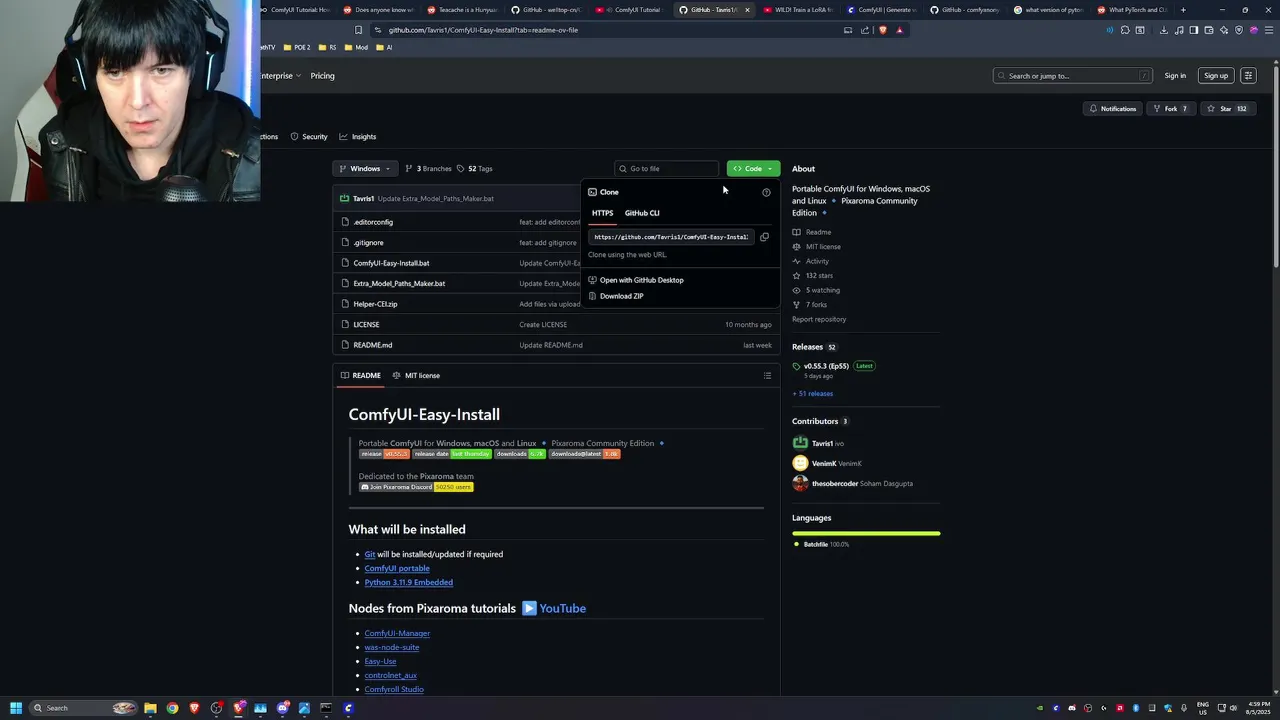Image resolution: width=1280 pixels, height=720 pixels.
Task: Click the Brave rewards triangle icon
Action: (899, 30)
